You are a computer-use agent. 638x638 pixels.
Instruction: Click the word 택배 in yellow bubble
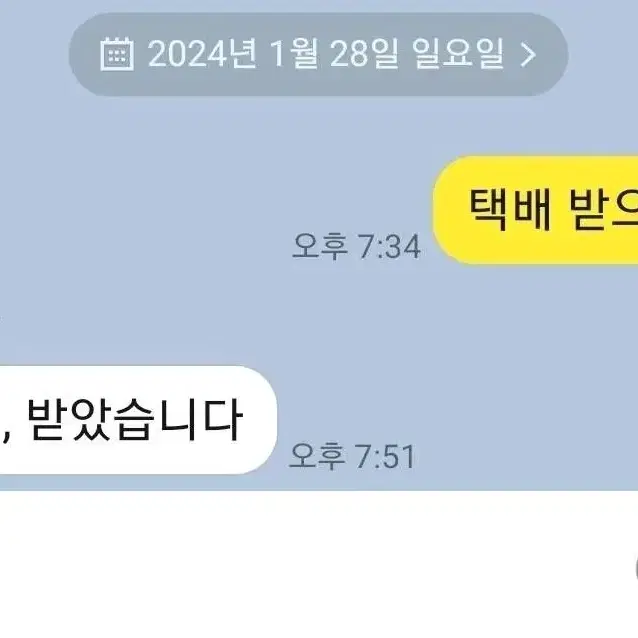point(510,210)
